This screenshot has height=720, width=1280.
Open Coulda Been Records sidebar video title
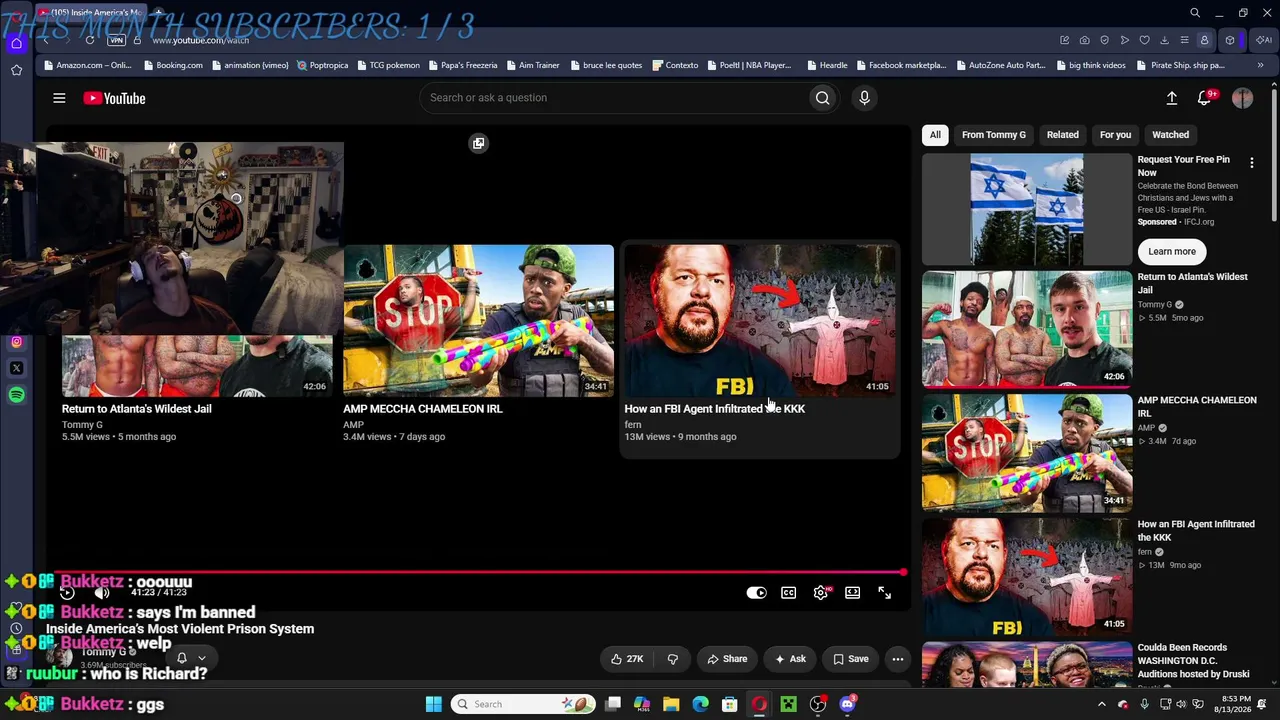click(1195, 661)
